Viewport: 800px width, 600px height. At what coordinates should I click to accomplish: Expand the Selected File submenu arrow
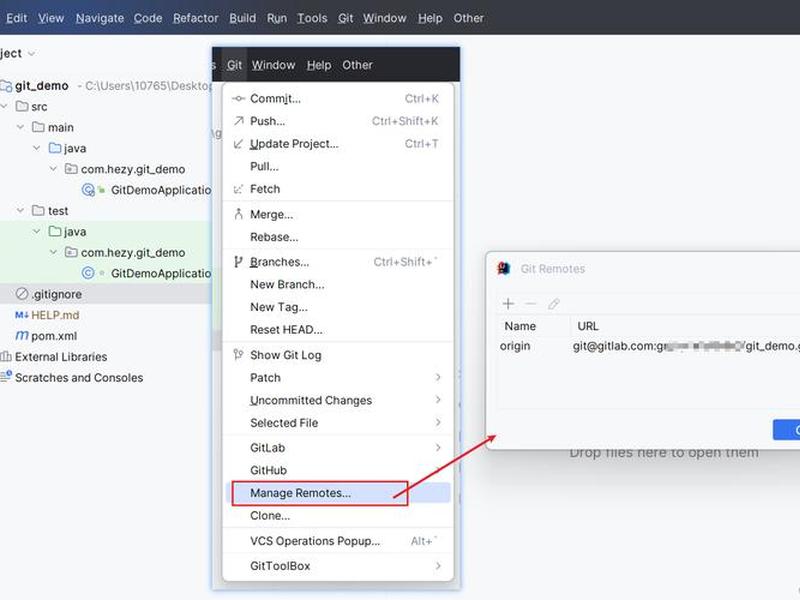[438, 422]
